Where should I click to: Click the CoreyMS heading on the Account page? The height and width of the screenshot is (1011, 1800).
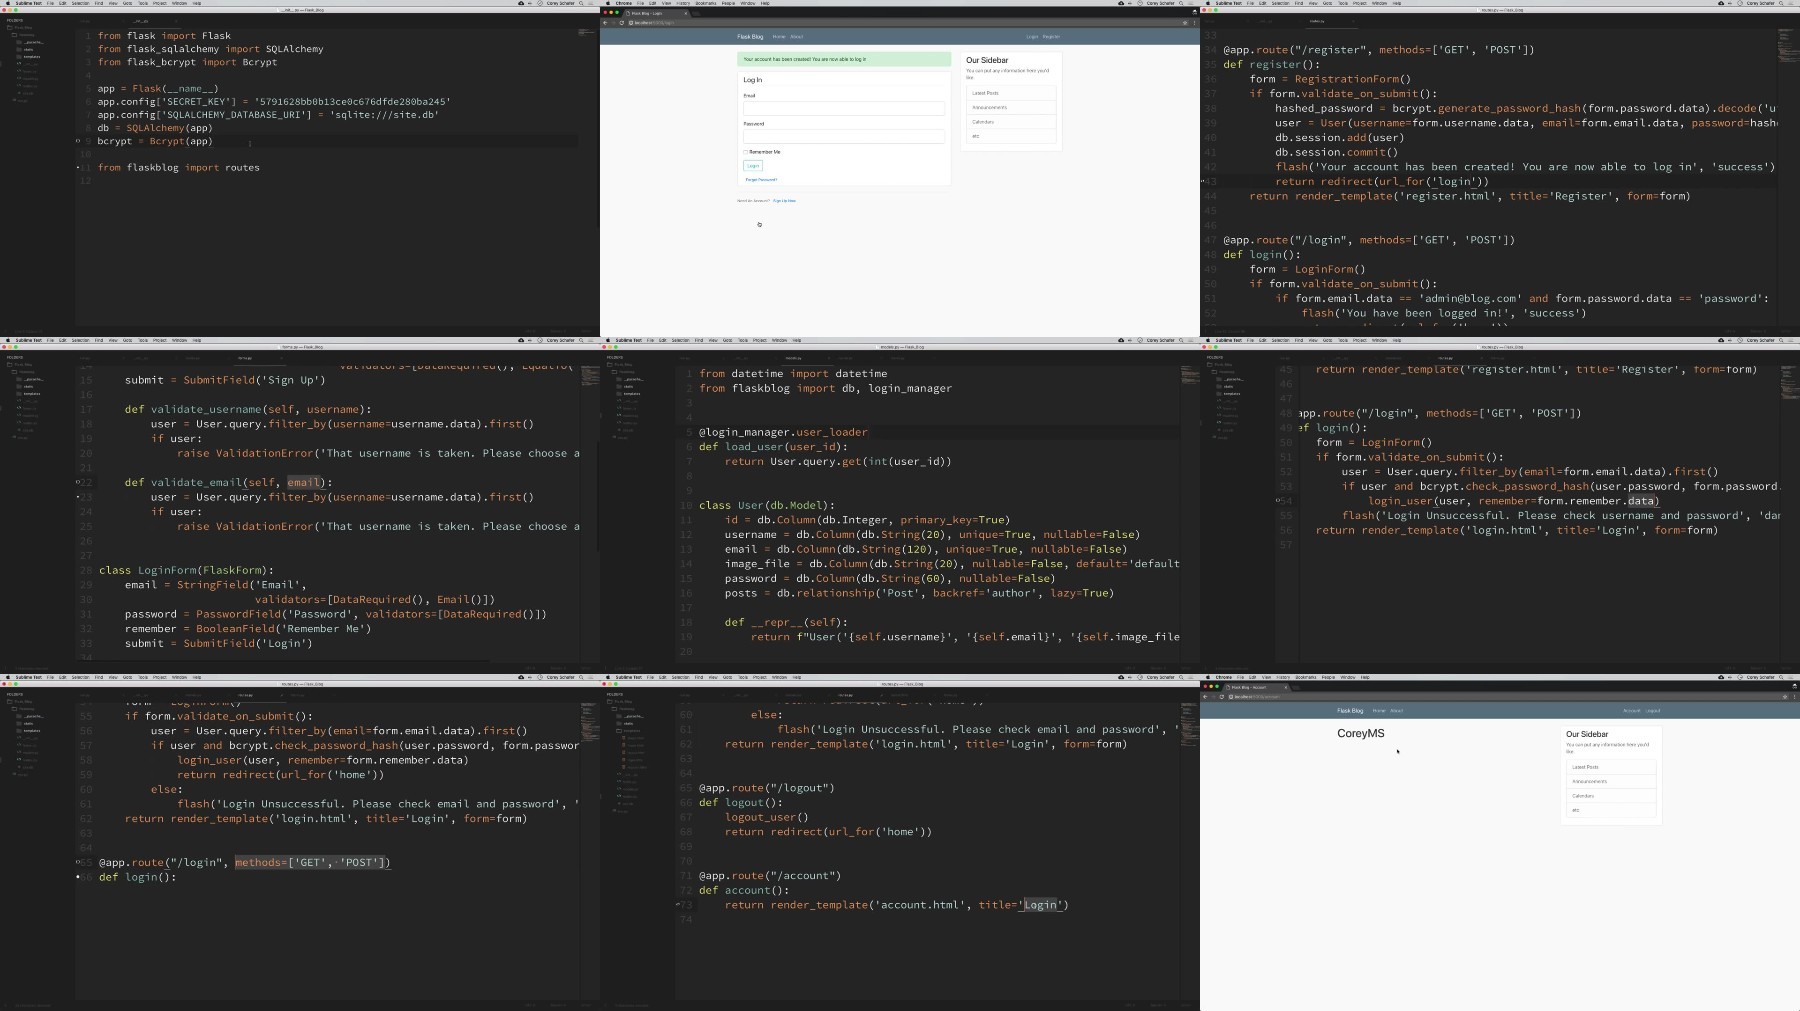click(1361, 733)
